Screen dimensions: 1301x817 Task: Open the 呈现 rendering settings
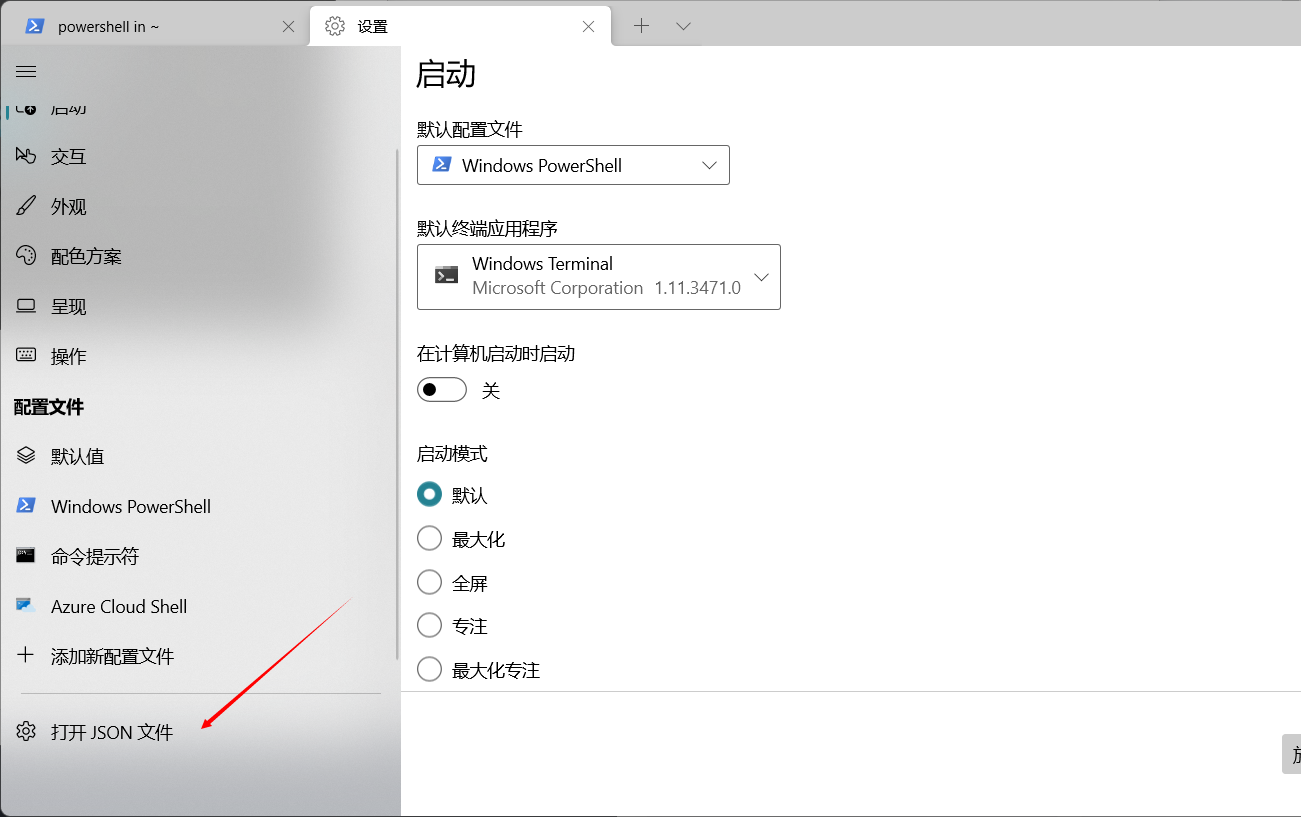pos(68,307)
